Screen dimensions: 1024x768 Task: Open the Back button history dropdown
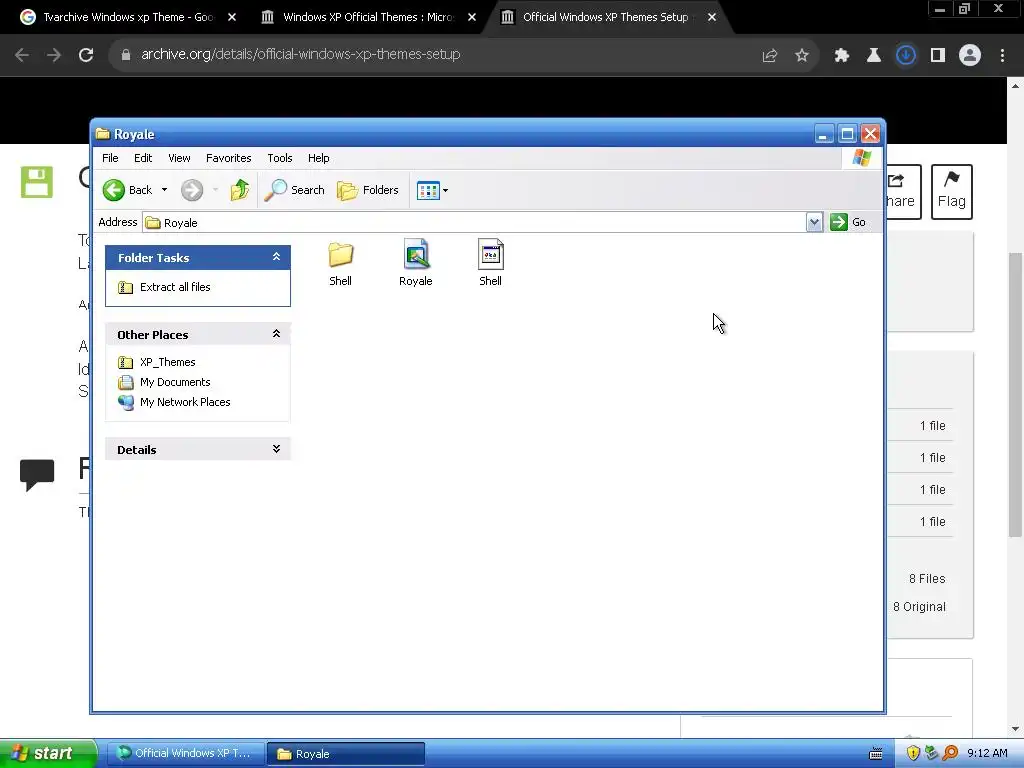click(x=165, y=190)
